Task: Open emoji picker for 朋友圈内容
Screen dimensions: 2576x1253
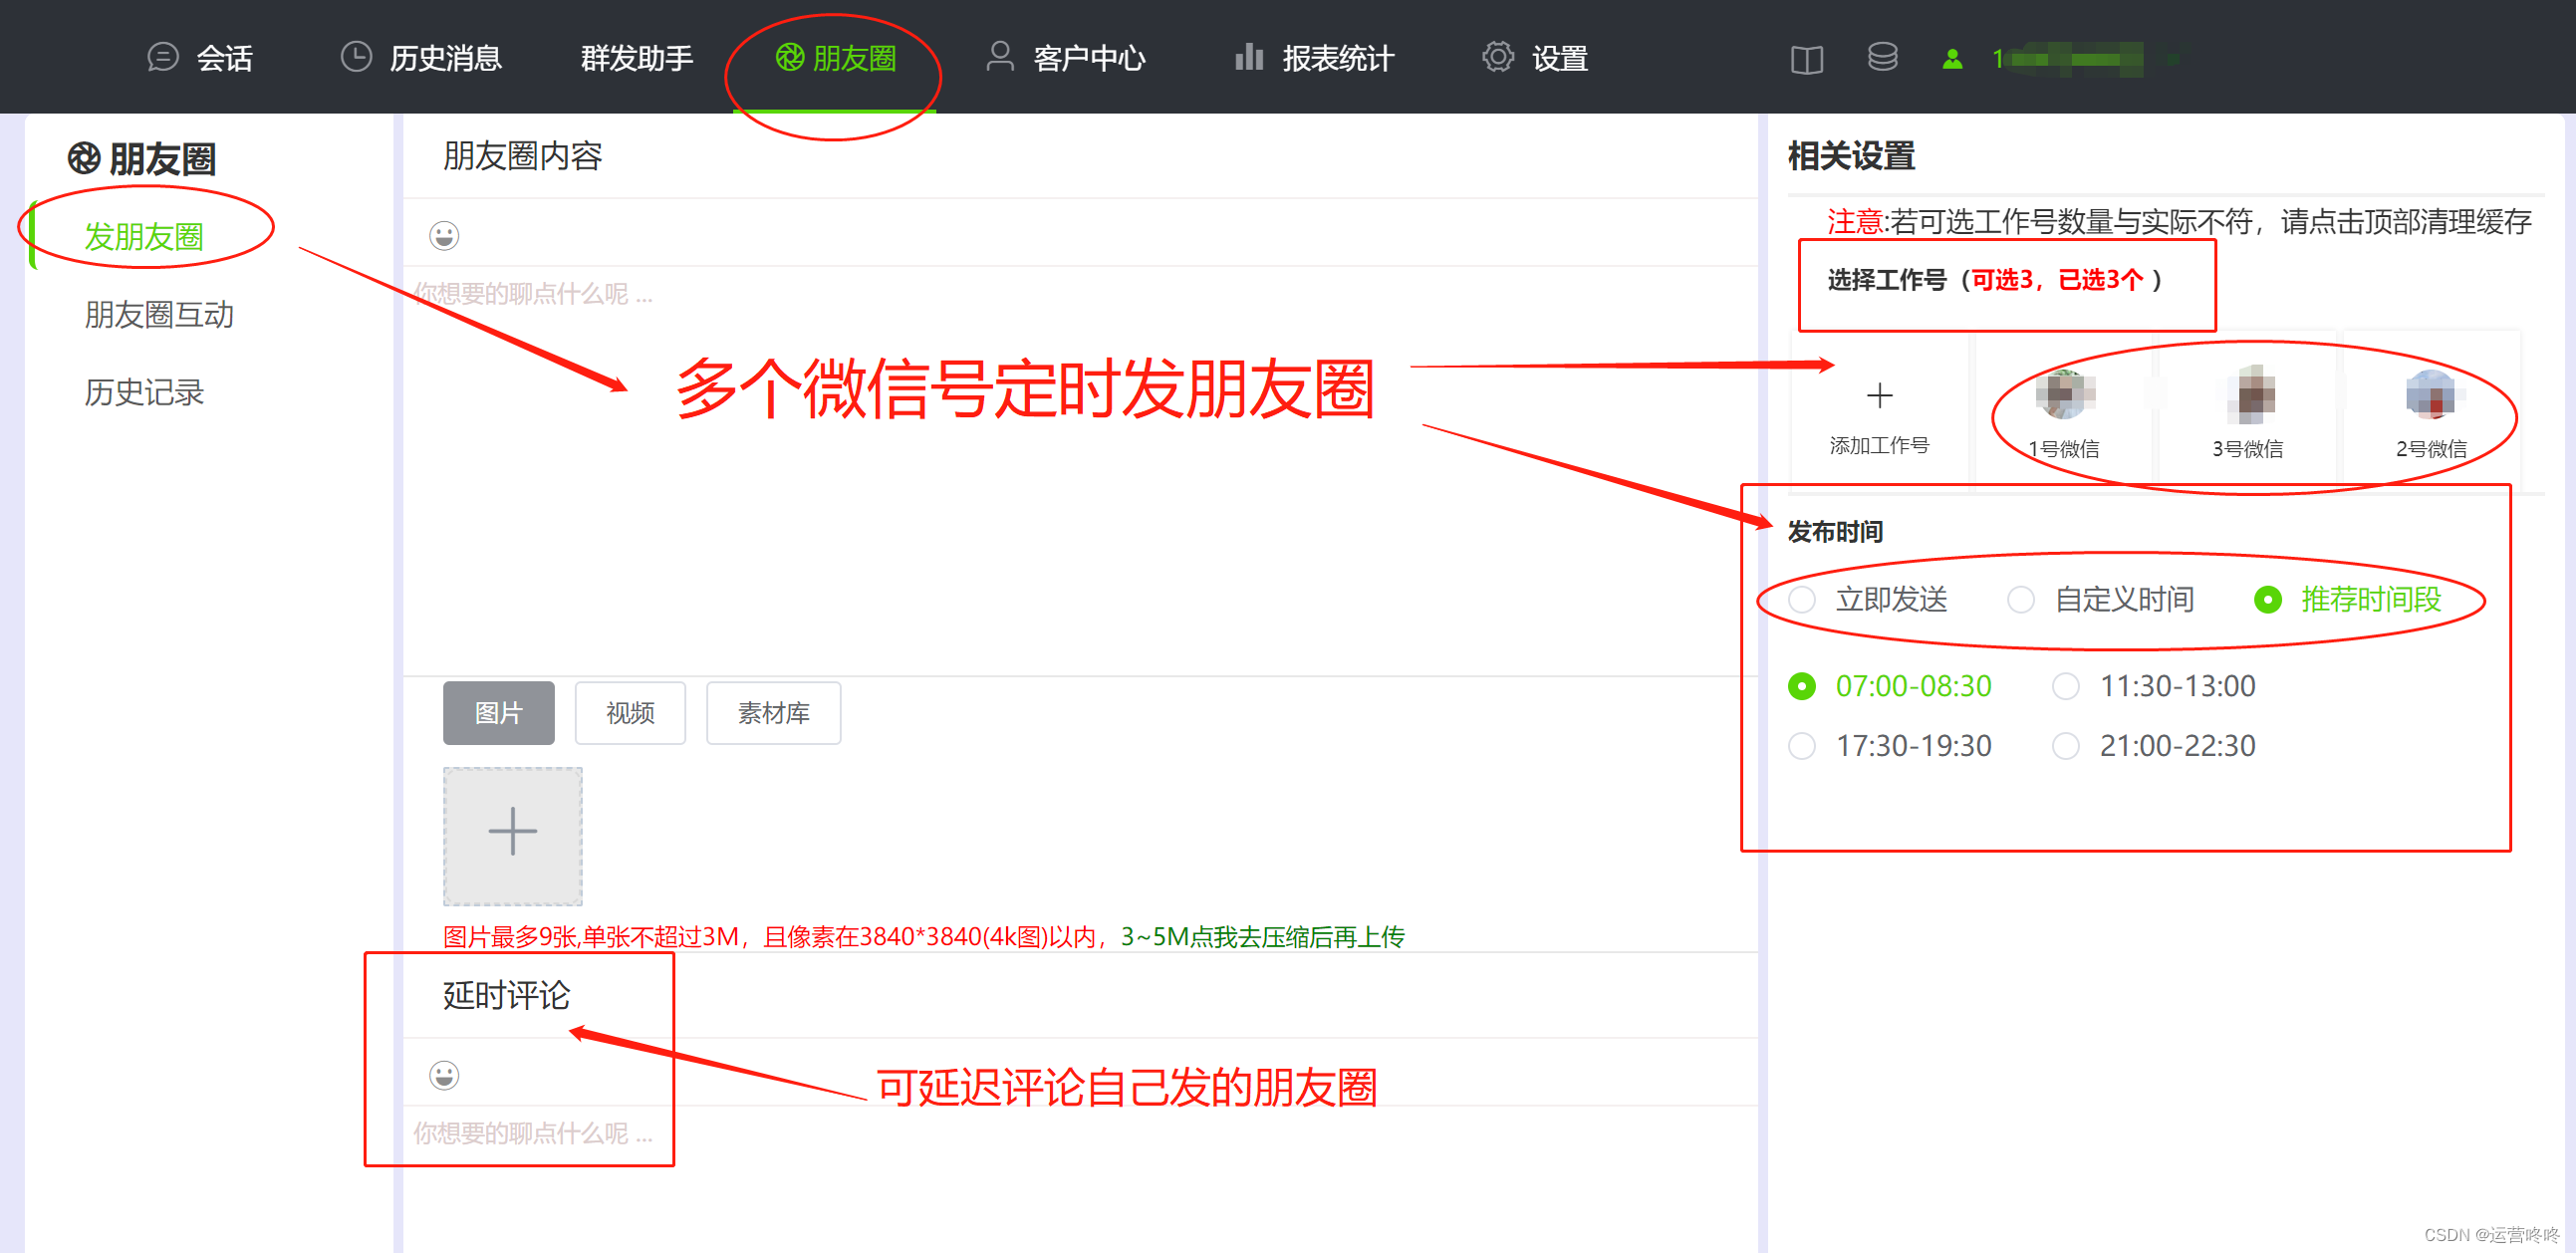Action: coord(444,236)
